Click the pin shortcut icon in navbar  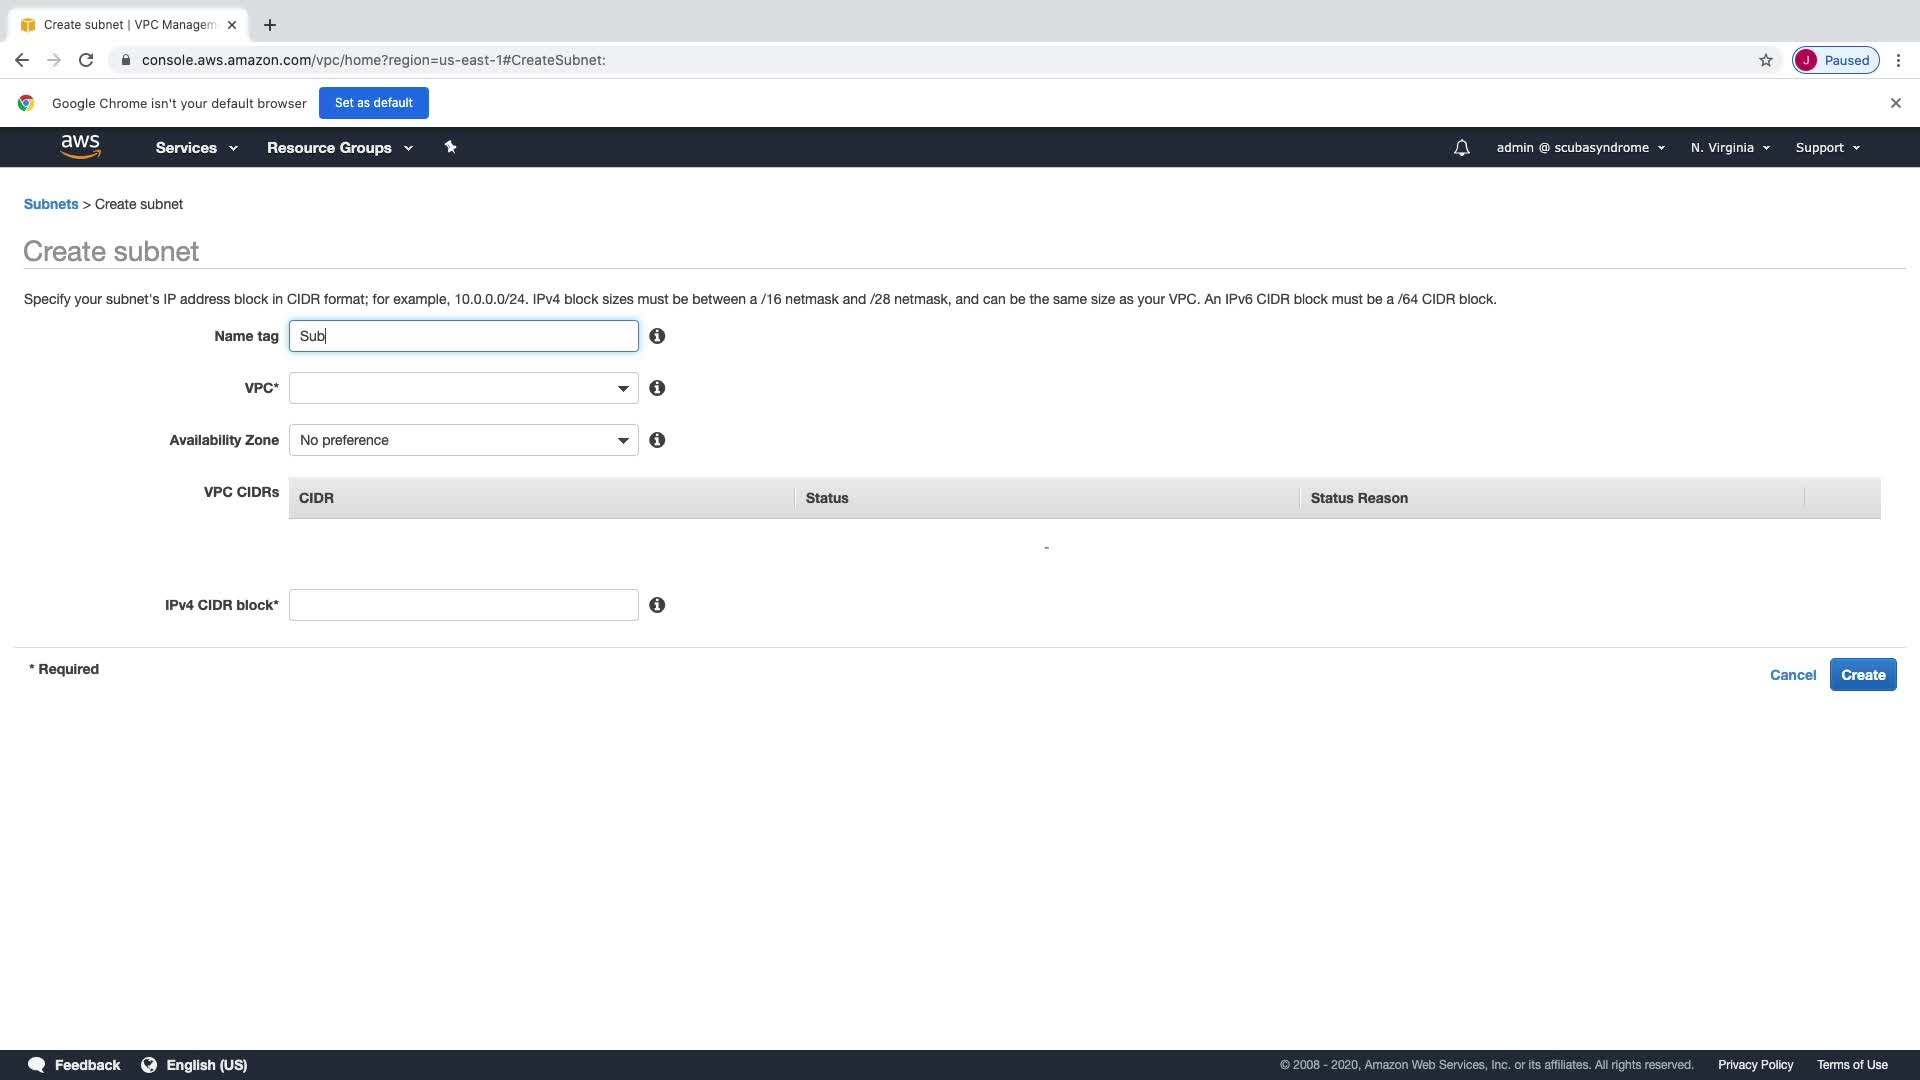tap(450, 147)
